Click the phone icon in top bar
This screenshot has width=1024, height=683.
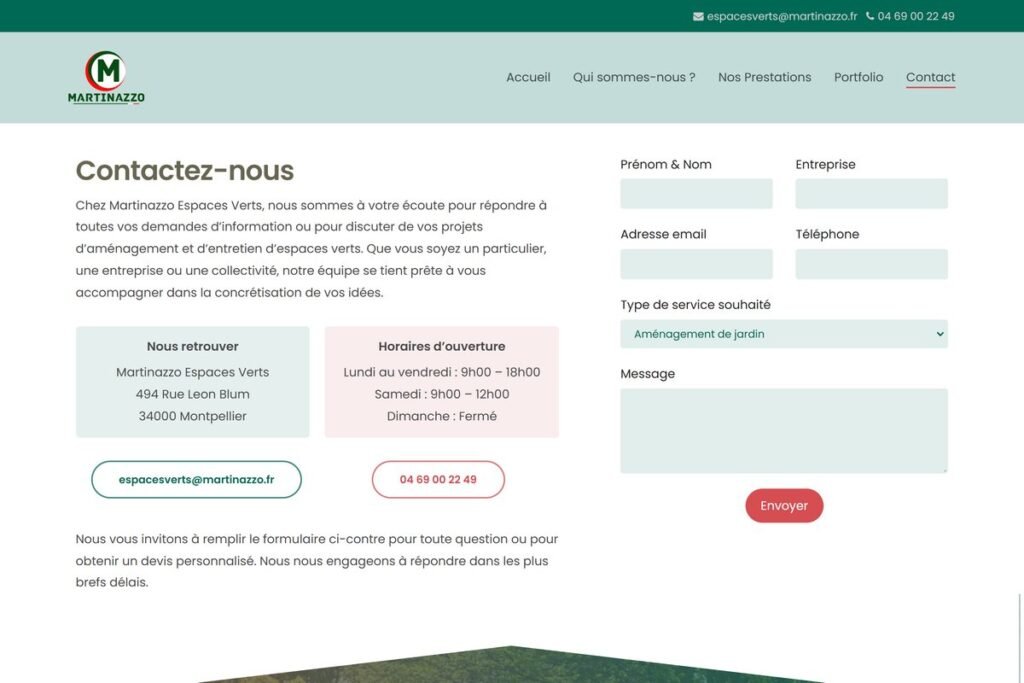point(870,16)
